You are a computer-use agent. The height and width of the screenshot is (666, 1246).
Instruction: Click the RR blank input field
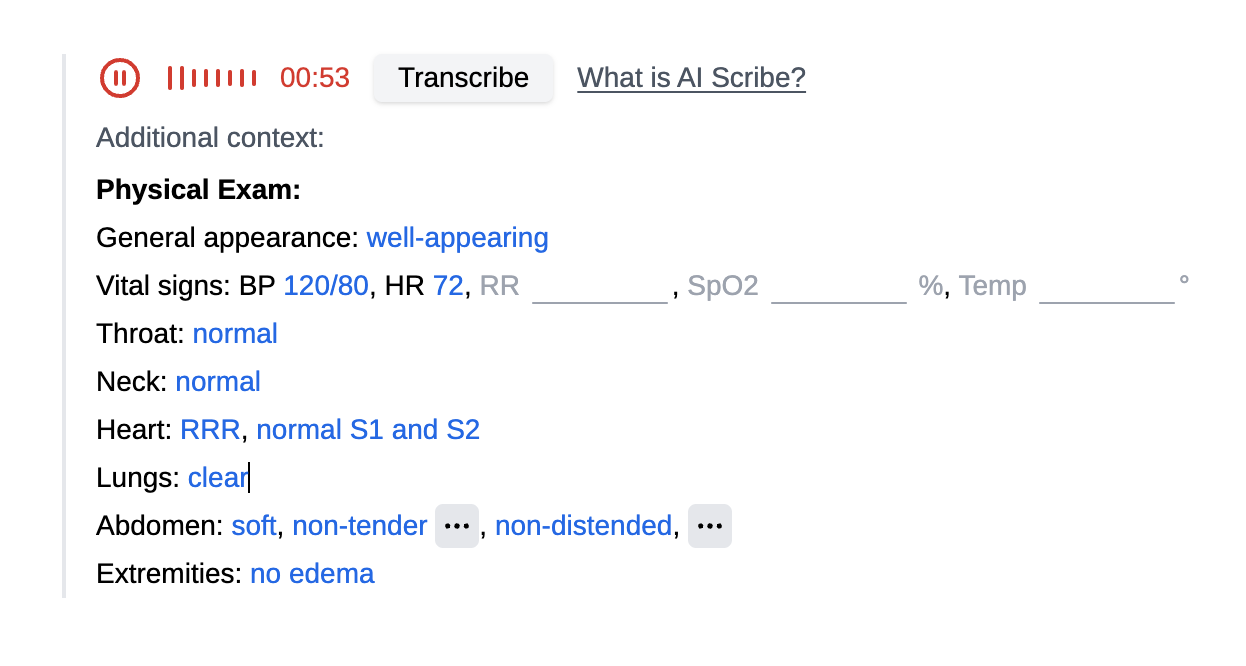click(599, 287)
